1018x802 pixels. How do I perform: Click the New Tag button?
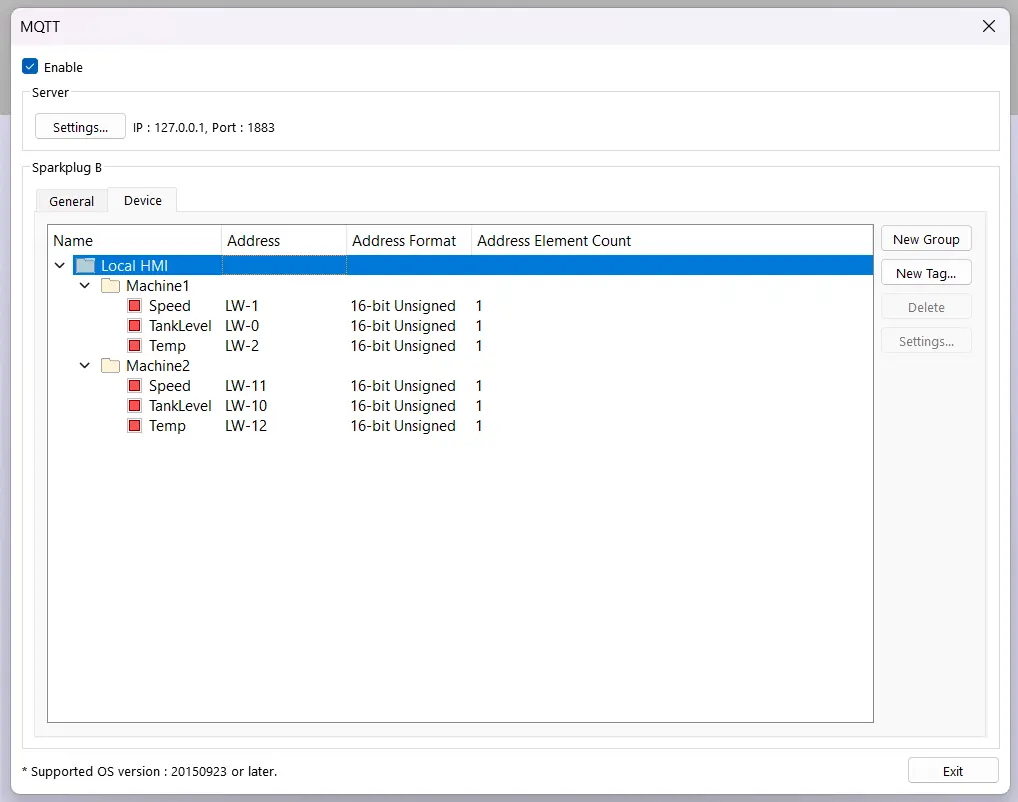(926, 272)
